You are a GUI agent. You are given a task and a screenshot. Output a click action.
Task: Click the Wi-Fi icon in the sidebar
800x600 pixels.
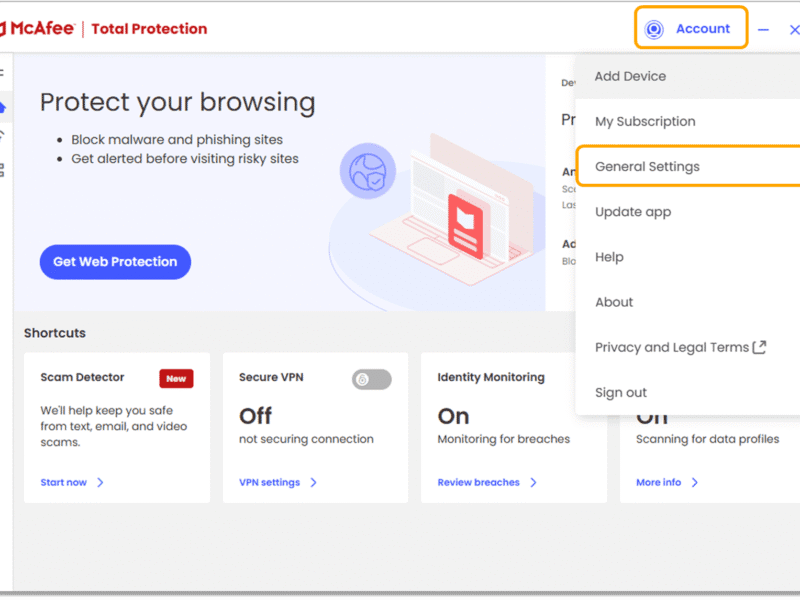(3, 136)
